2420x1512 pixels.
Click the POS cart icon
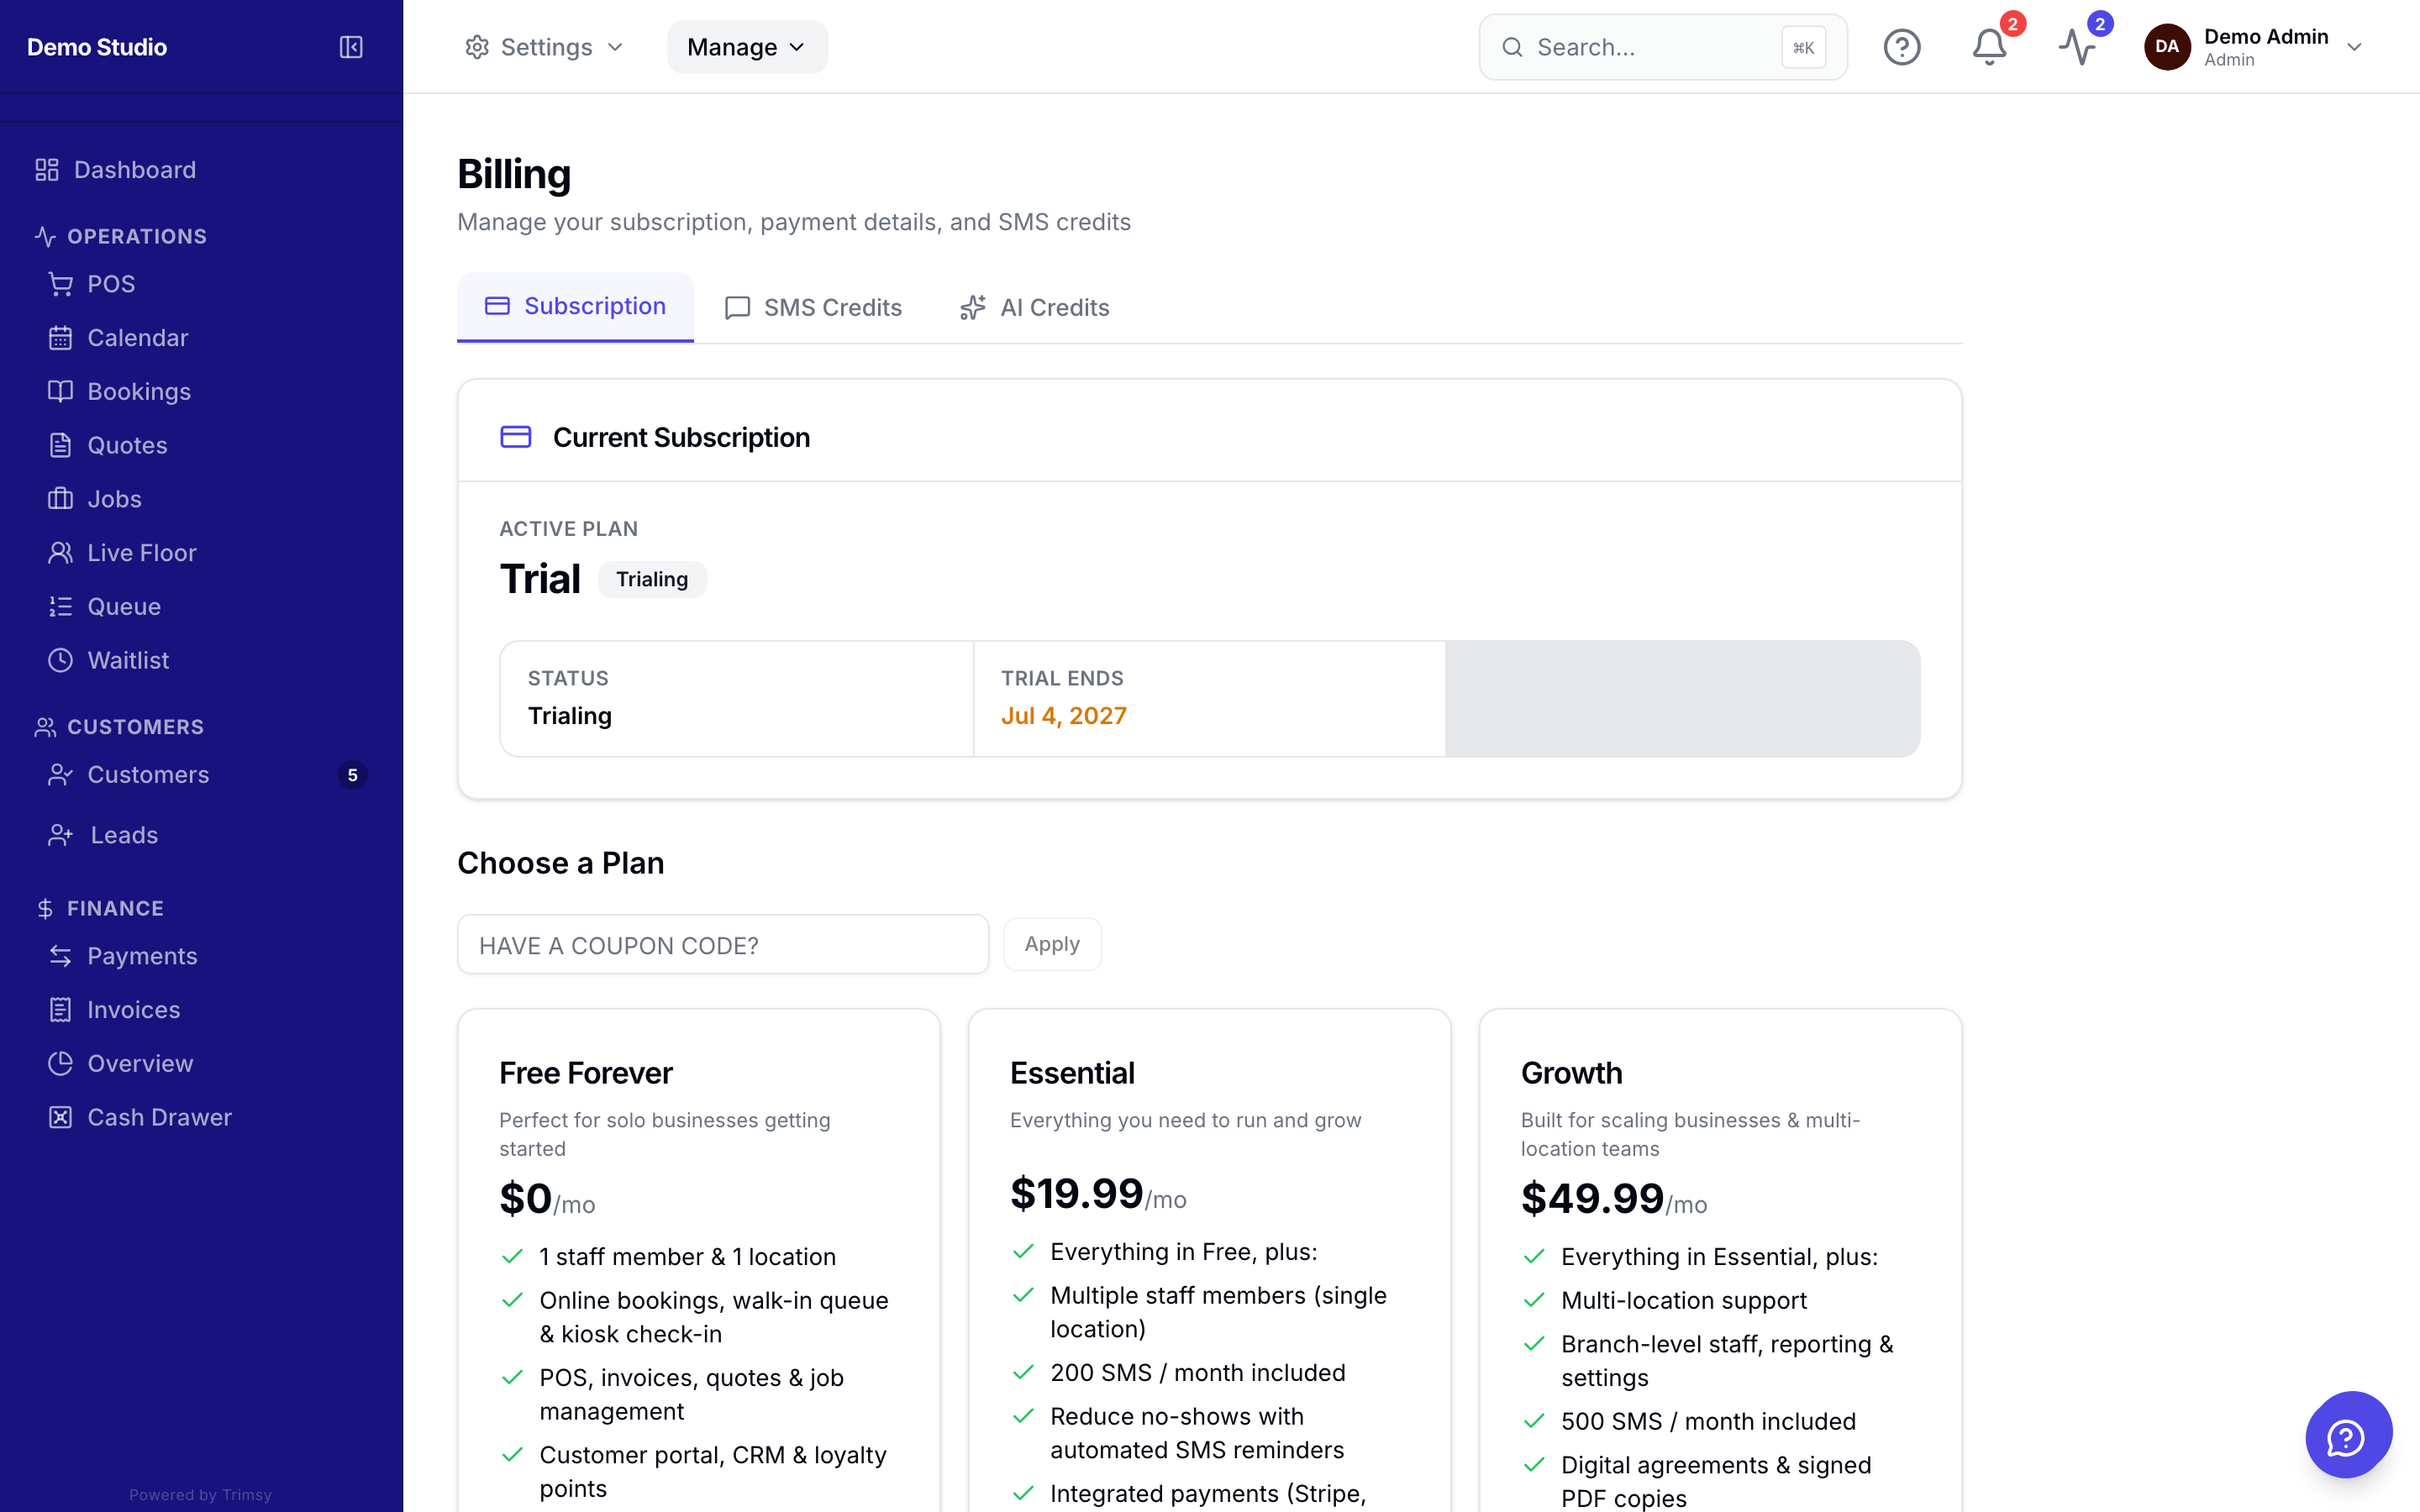click(60, 284)
